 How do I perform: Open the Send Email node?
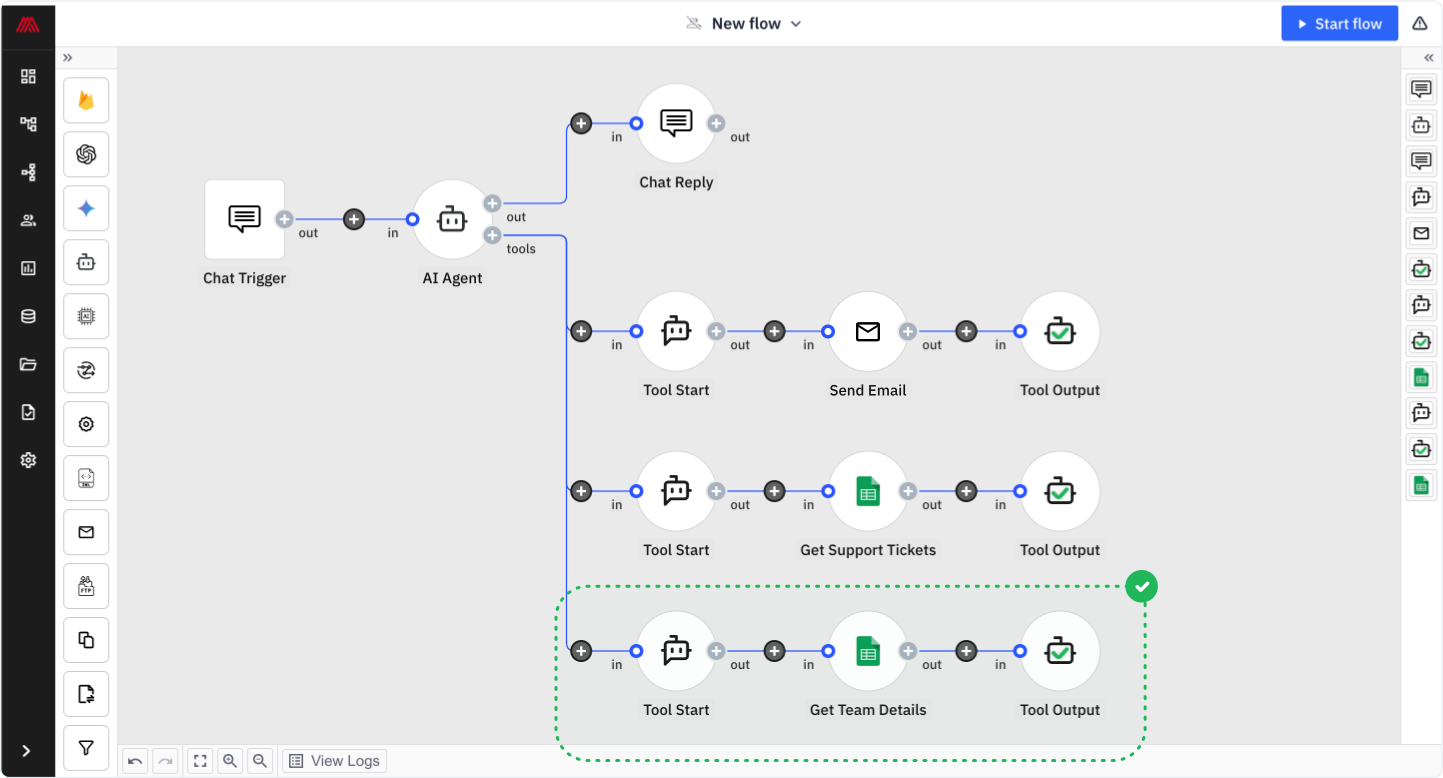867,332
